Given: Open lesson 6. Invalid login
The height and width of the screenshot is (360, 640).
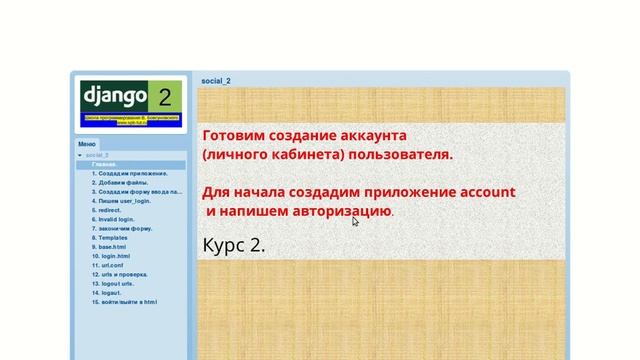Looking at the screenshot, I should [x=113, y=220].
